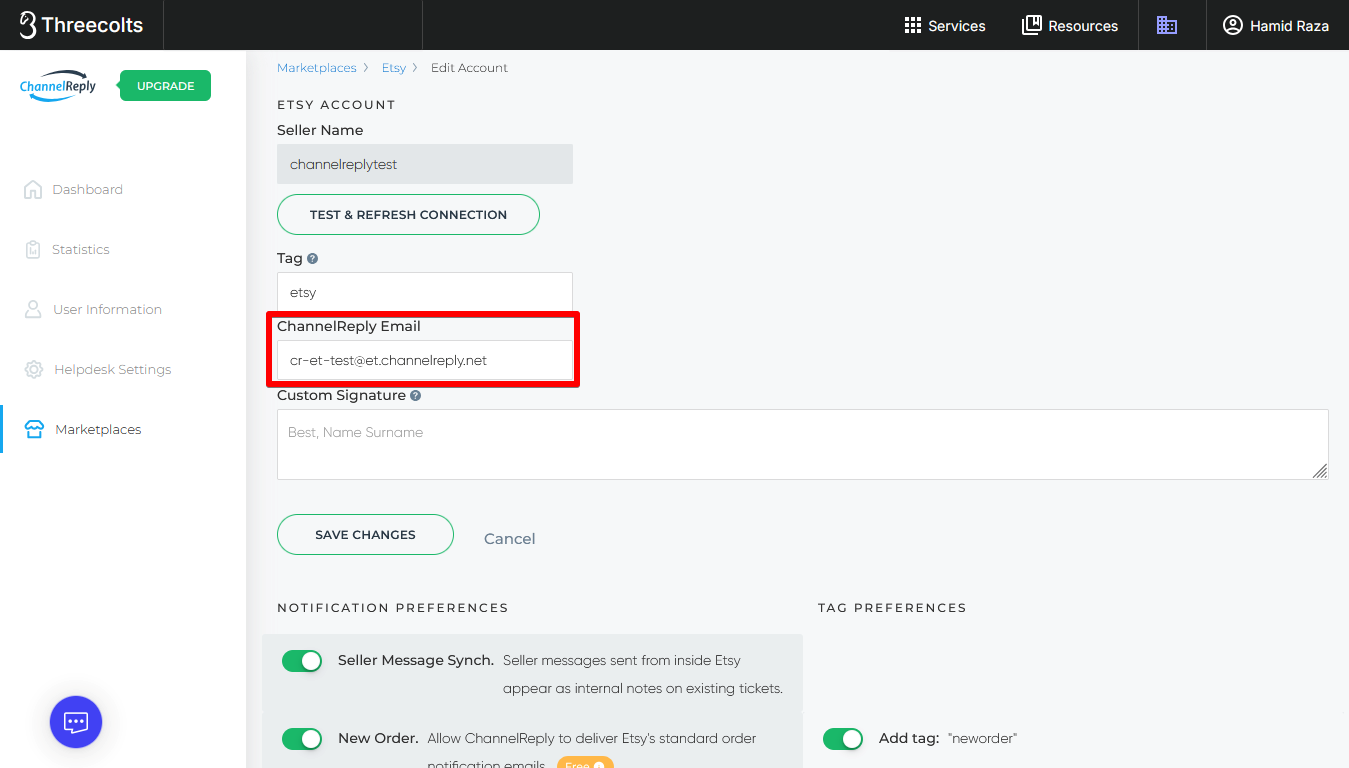Click the Seller Name field

pyautogui.click(x=425, y=164)
